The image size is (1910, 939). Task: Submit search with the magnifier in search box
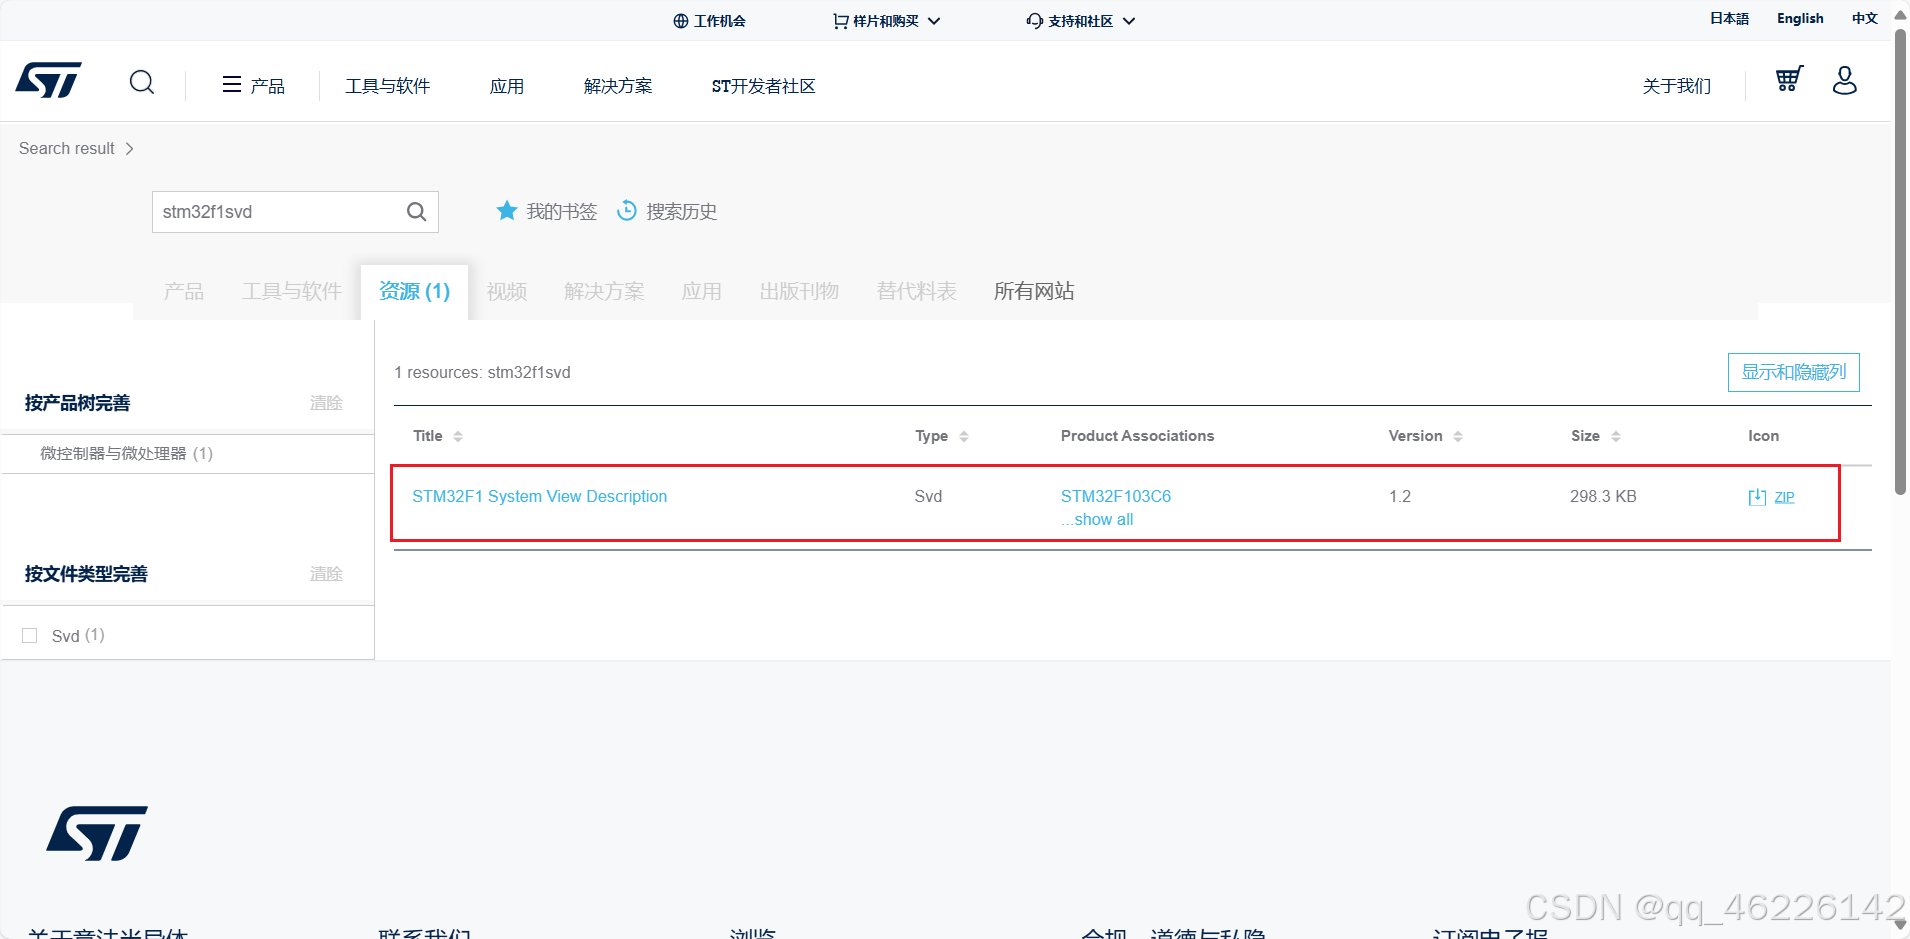pos(417,212)
